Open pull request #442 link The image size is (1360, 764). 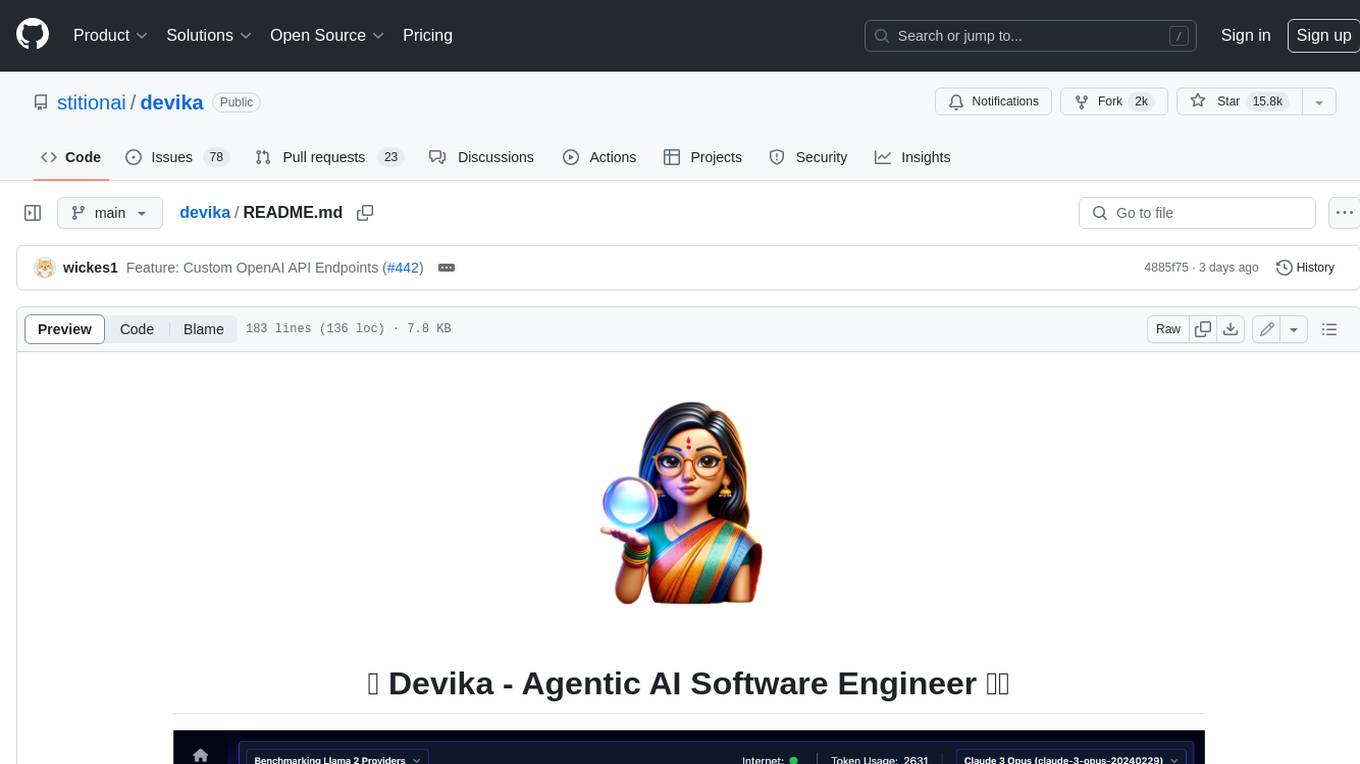click(403, 268)
